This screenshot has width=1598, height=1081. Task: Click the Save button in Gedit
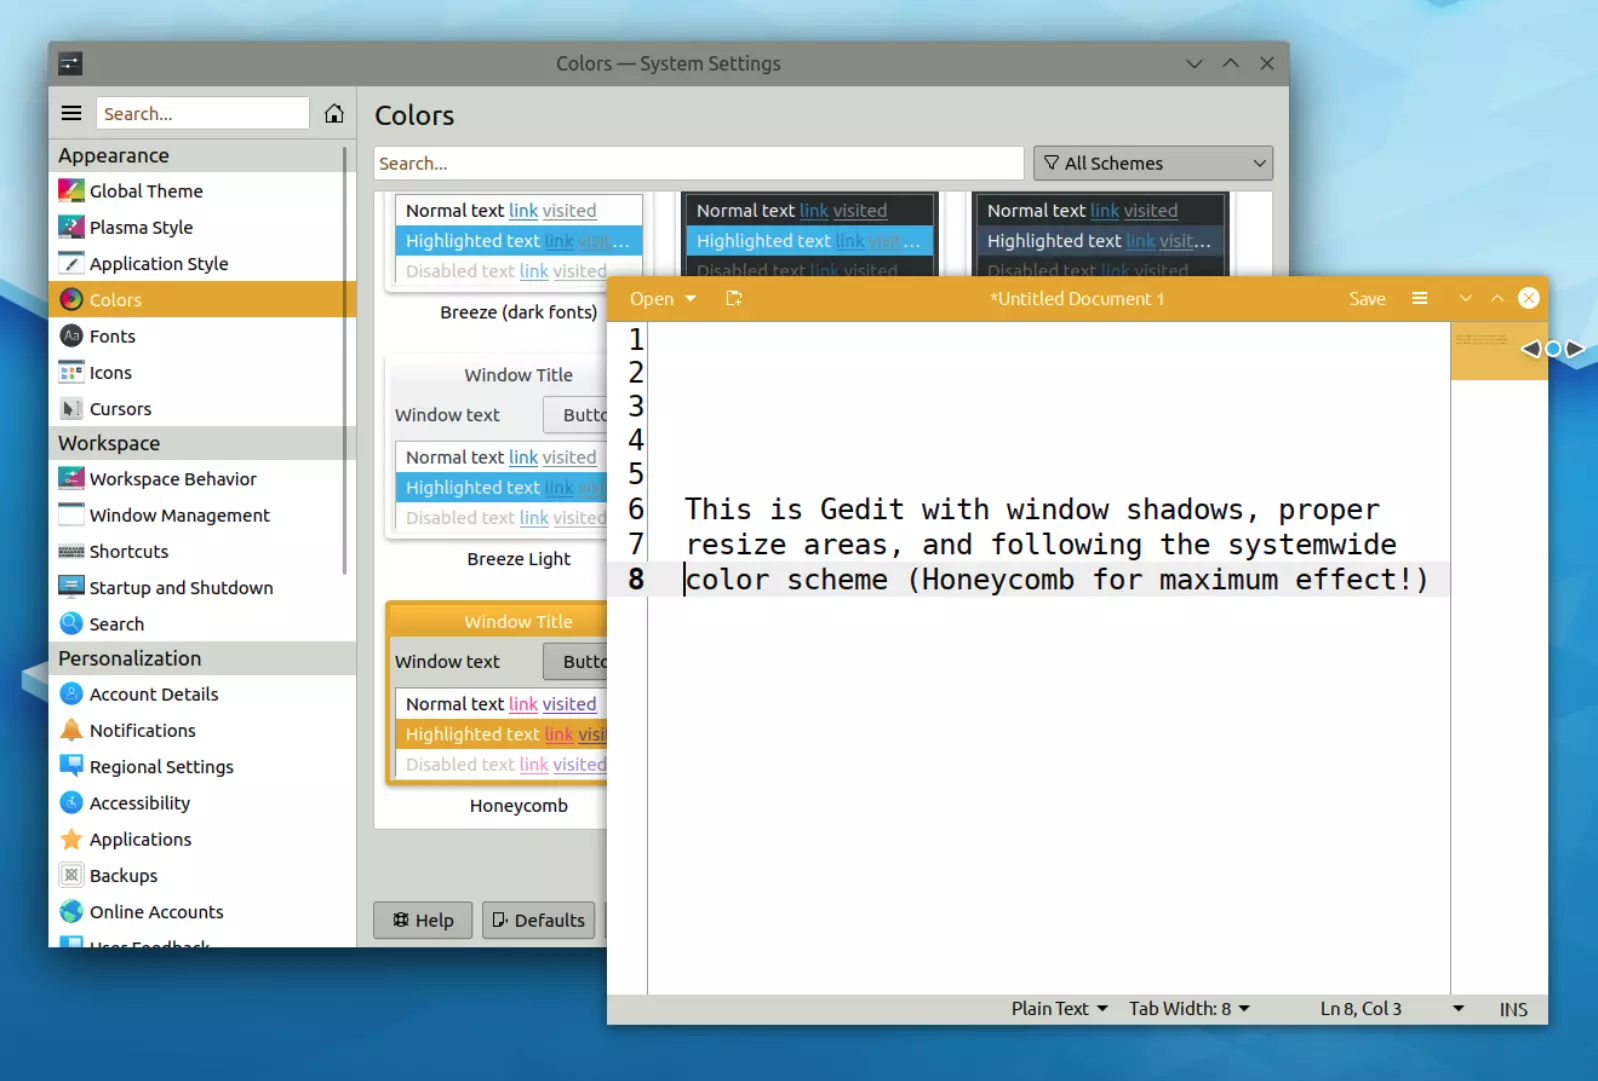click(1366, 299)
